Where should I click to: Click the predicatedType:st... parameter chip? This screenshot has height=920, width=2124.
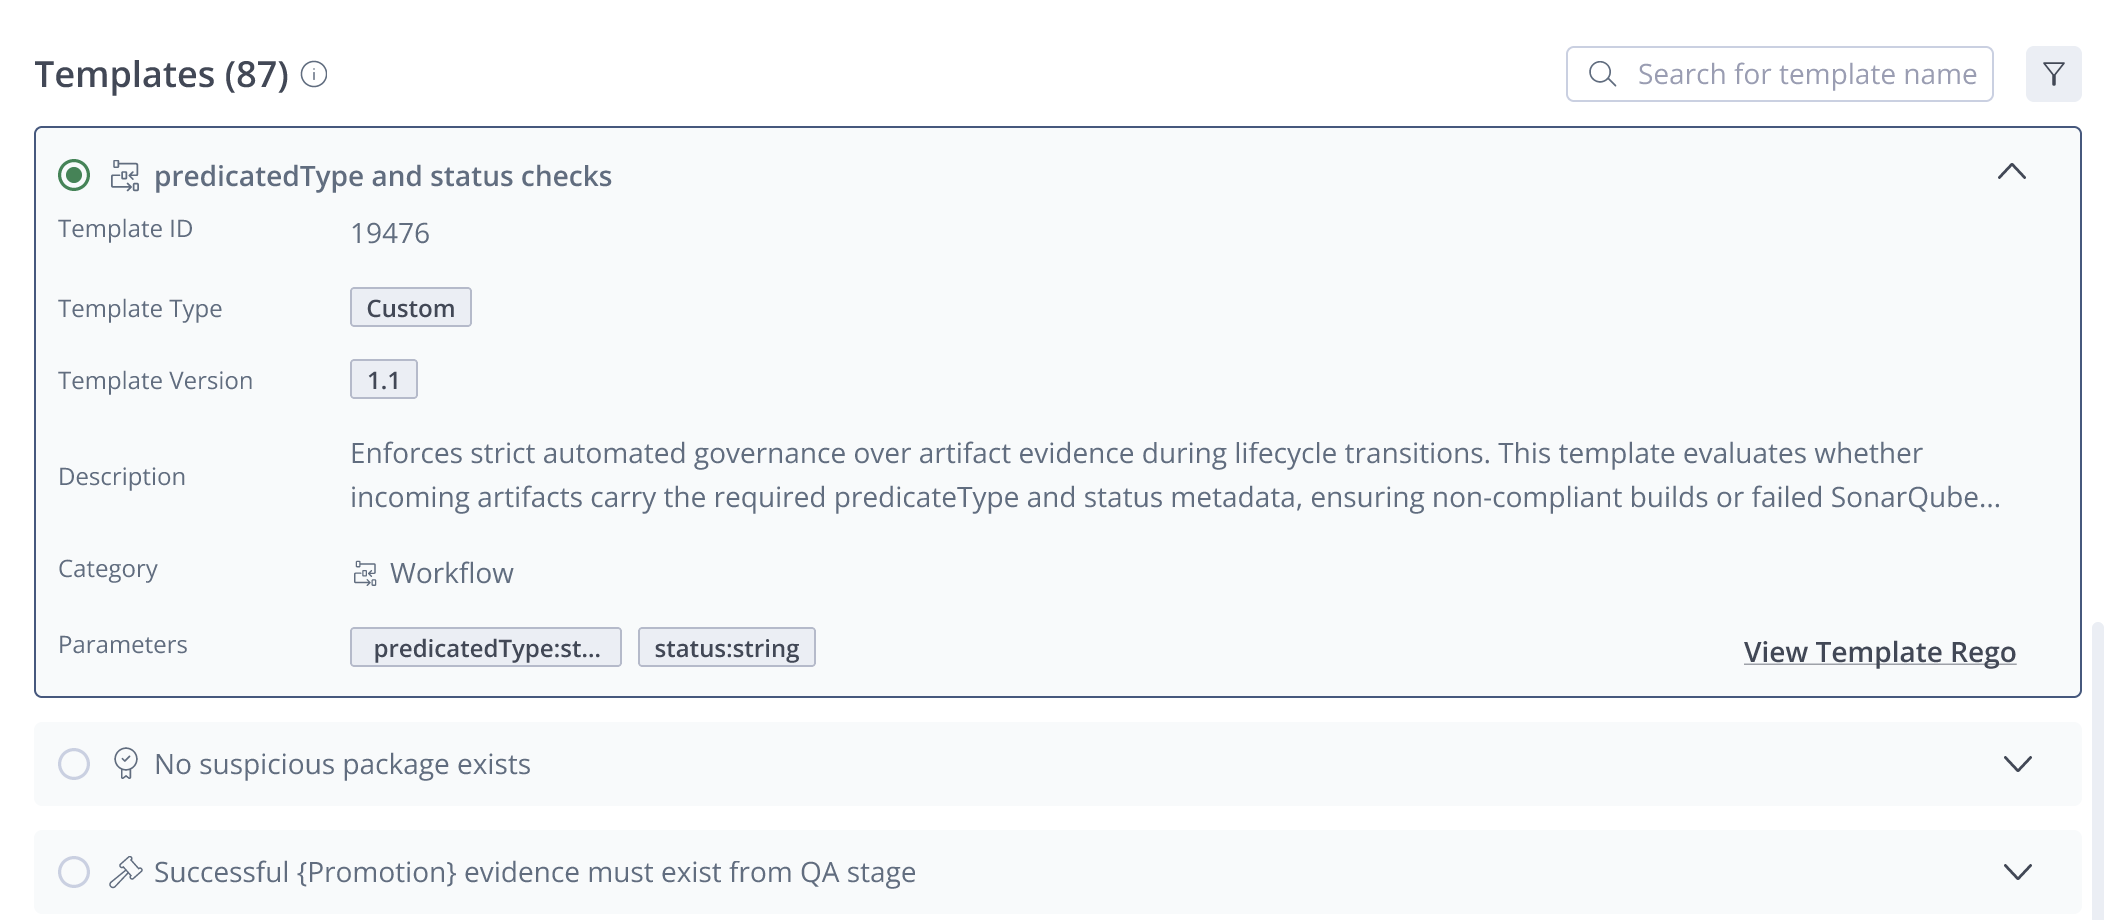486,647
